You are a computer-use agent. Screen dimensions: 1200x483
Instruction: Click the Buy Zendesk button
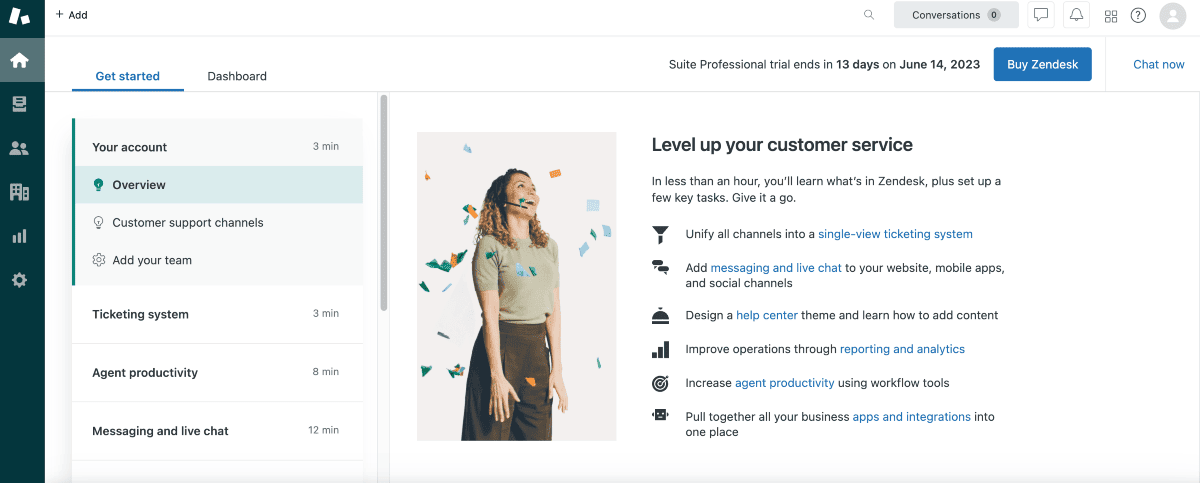click(1042, 64)
